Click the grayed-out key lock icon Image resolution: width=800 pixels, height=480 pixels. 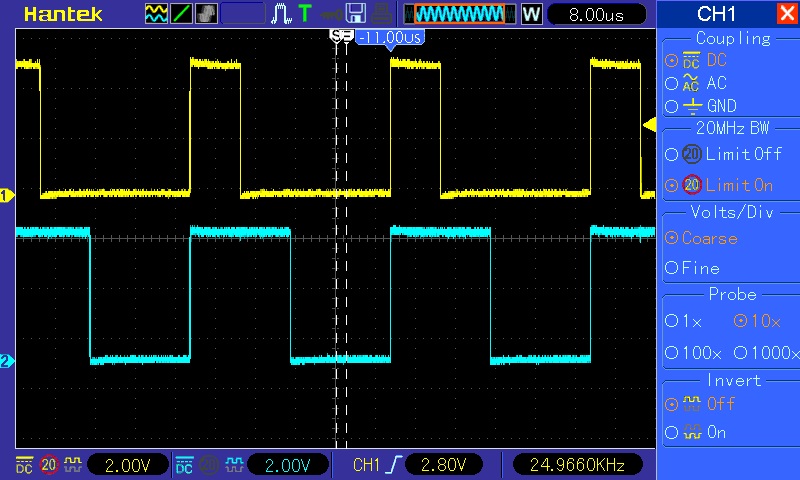pos(332,14)
